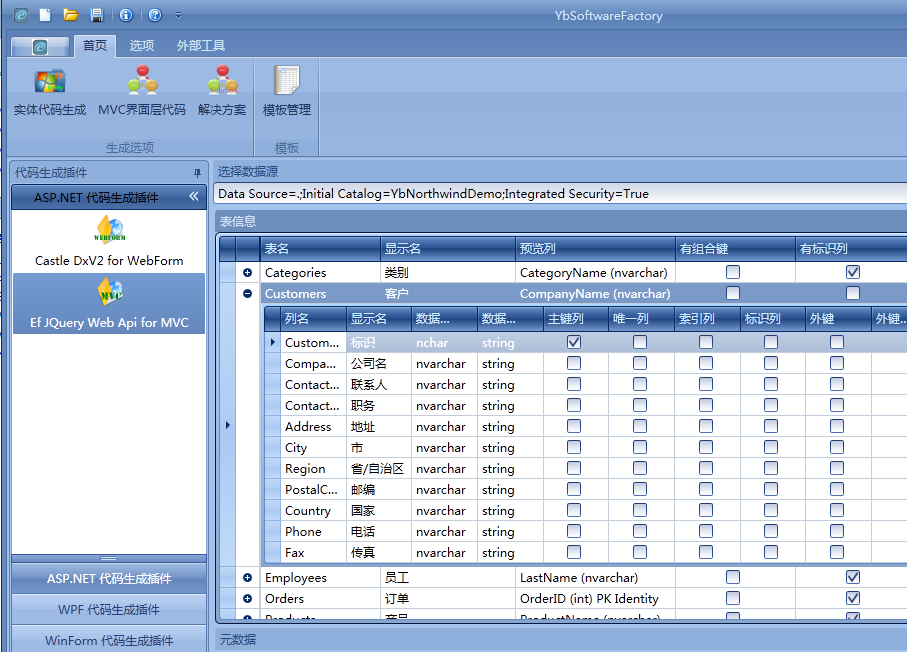Open info using the blue i icon

(x=126, y=15)
